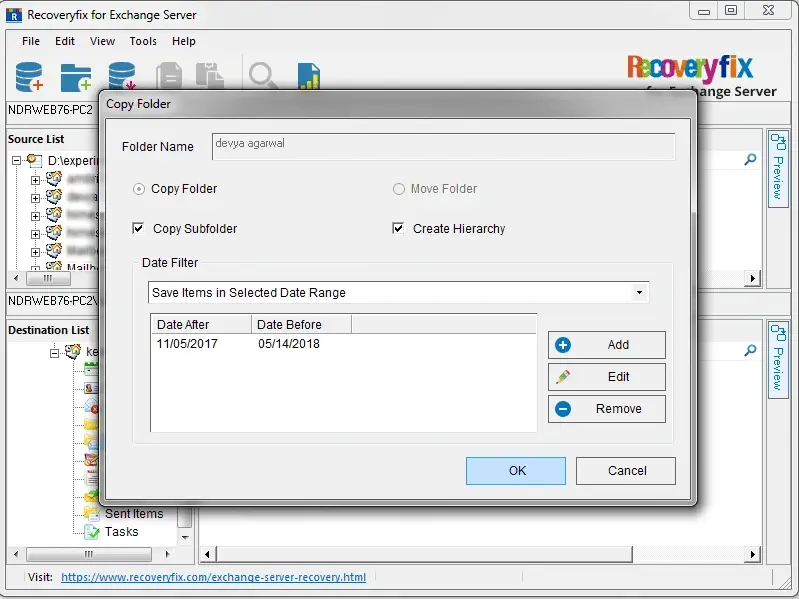Viewport: 799px width, 599px height.
Task: Open the File menu
Action: pos(31,41)
